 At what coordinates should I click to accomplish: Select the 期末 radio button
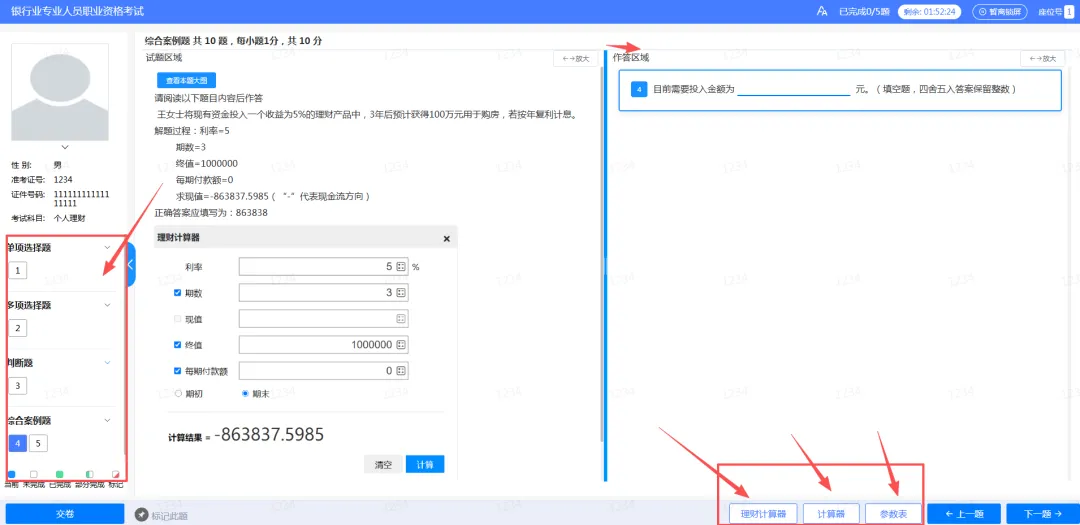coord(245,393)
